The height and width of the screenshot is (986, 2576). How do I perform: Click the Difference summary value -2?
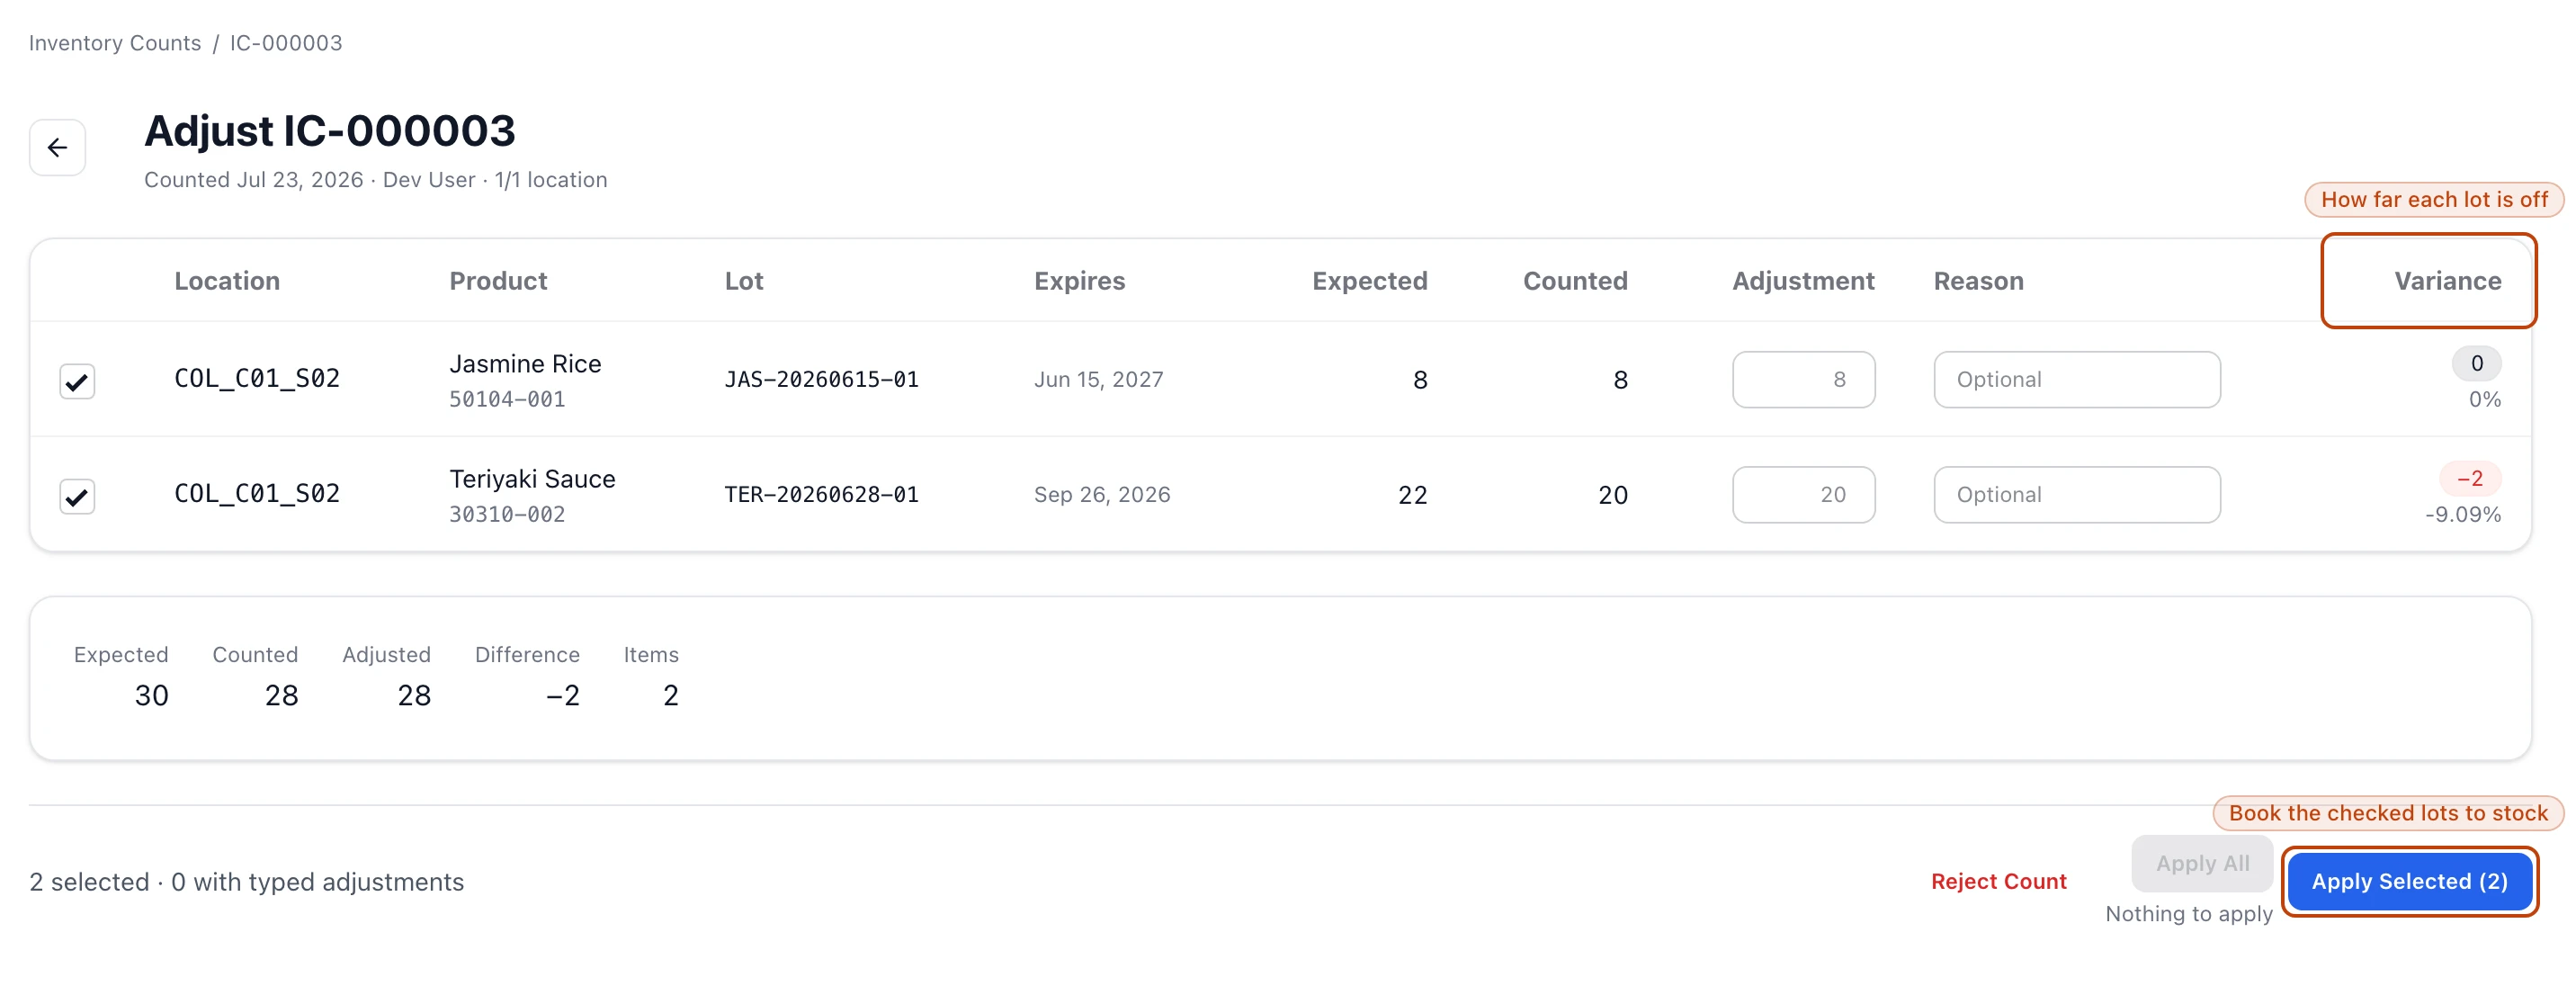(562, 695)
